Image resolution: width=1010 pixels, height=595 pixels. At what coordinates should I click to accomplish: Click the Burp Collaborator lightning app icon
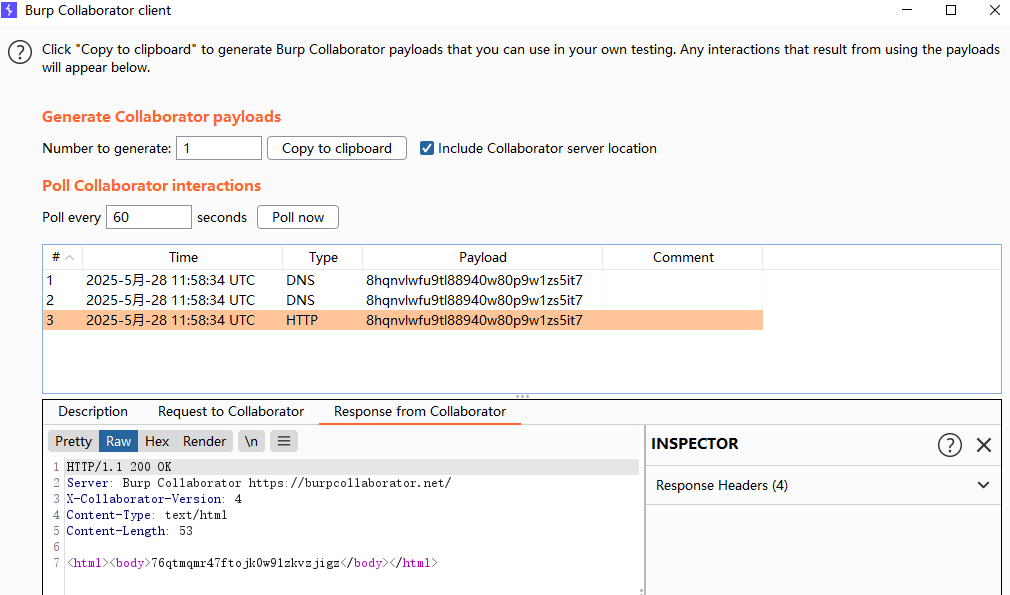(9, 10)
